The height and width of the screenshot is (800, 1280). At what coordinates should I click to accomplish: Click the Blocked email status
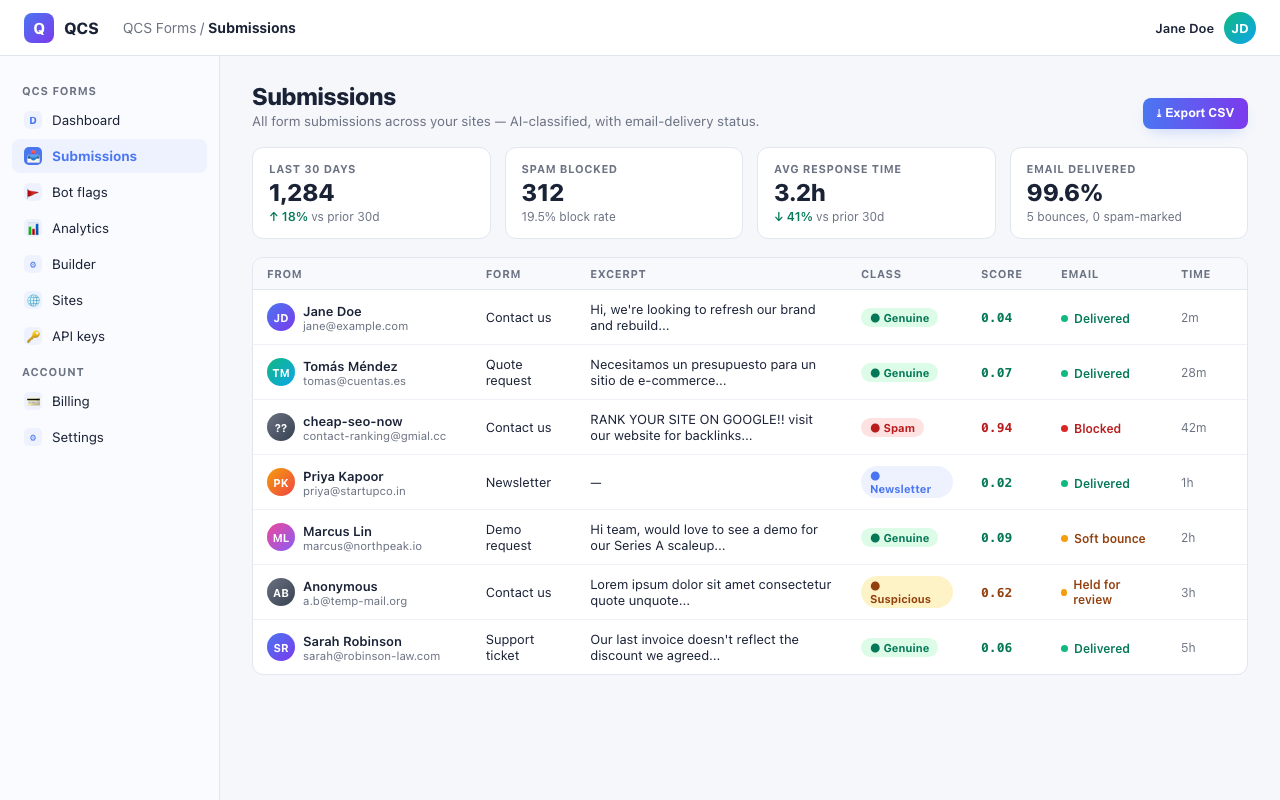(x=1091, y=428)
